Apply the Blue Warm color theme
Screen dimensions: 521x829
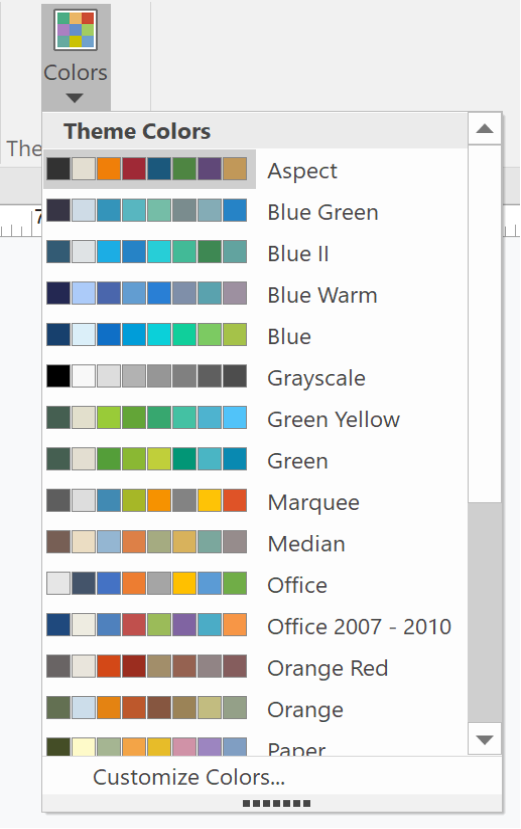tap(255, 294)
